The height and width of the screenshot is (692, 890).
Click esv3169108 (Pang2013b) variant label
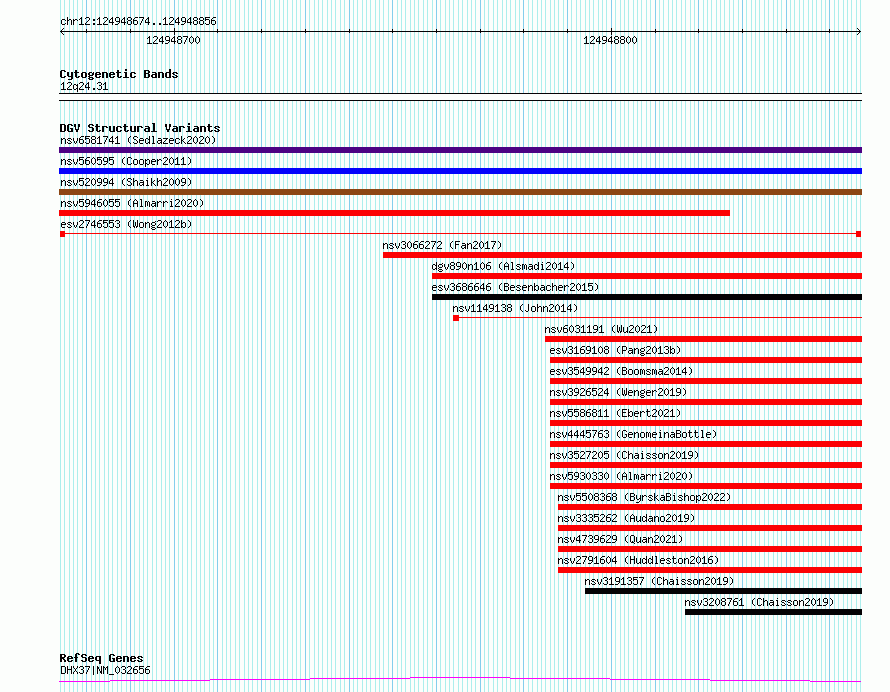pyautogui.click(x=615, y=350)
